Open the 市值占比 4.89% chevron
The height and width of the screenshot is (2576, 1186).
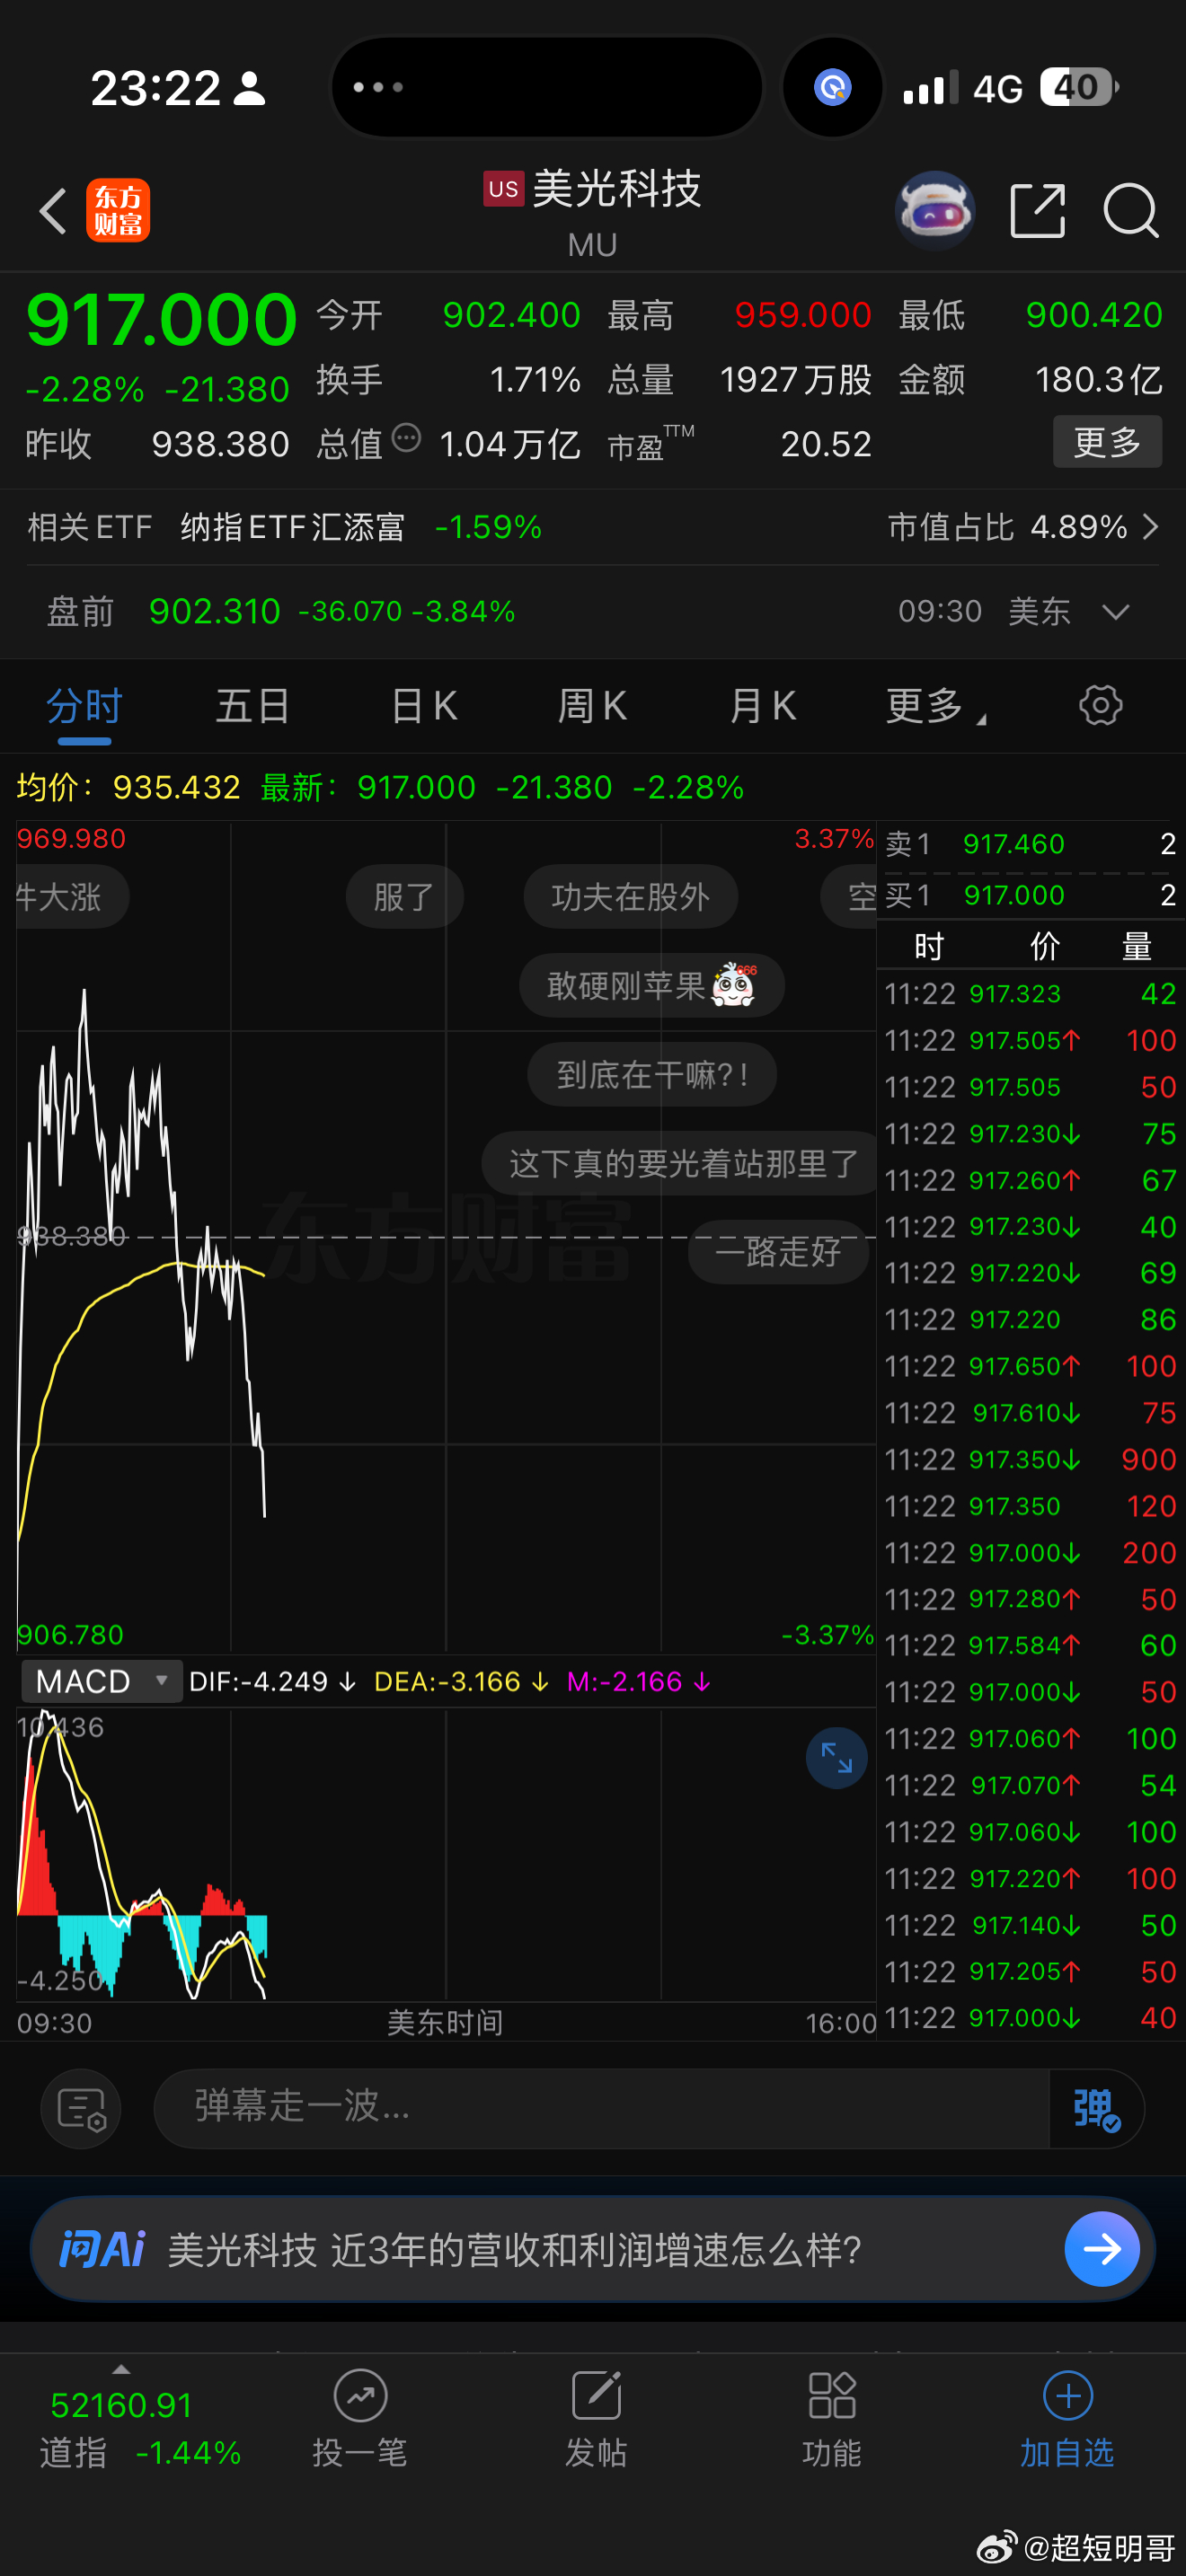pos(1150,526)
